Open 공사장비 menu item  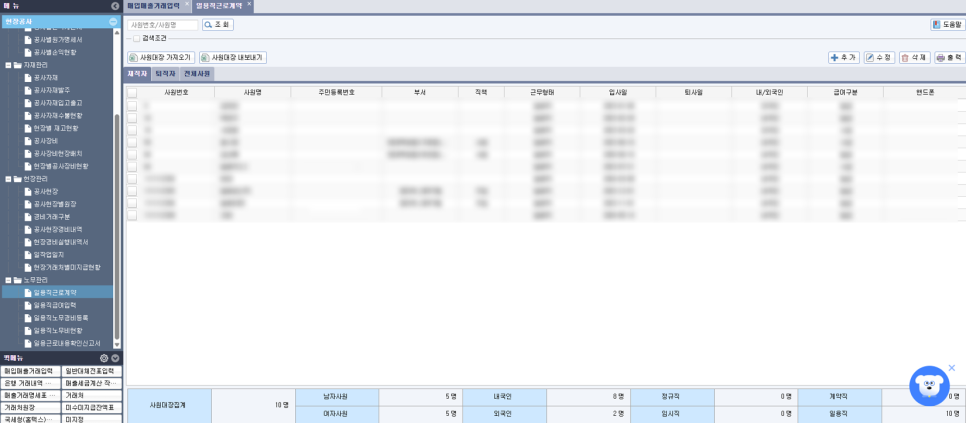click(46, 141)
